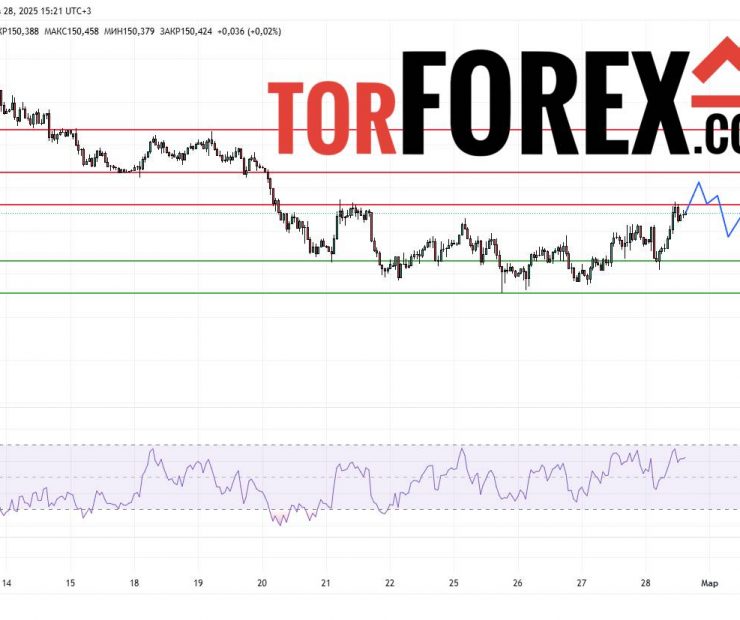Click the date label 14 on time axis
Image resolution: width=740 pixels, height=620 pixels.
6,583
